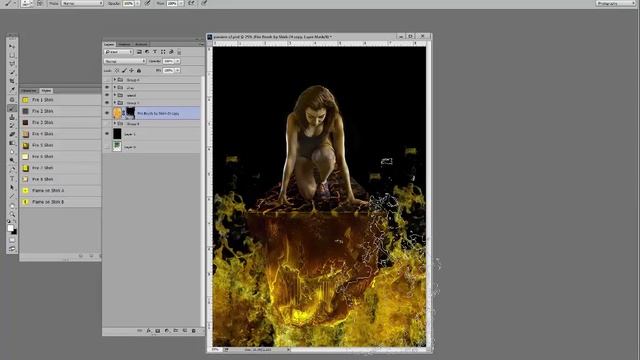The width and height of the screenshot is (640, 360).
Task: Expand the Group 4 folder
Action: (x=115, y=80)
